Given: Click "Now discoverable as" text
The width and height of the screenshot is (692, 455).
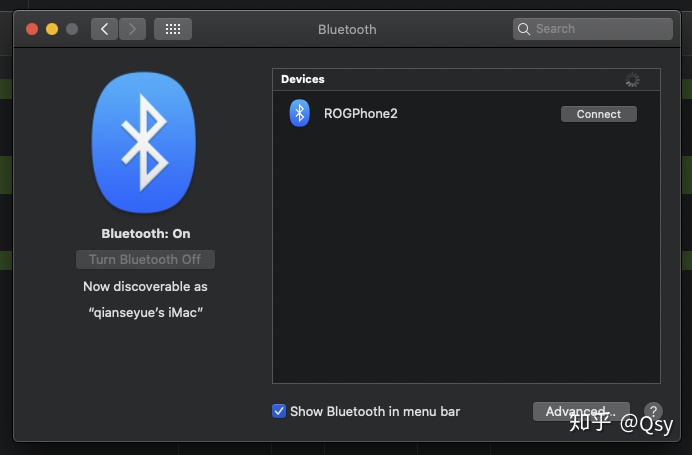Looking at the screenshot, I should pos(145,286).
